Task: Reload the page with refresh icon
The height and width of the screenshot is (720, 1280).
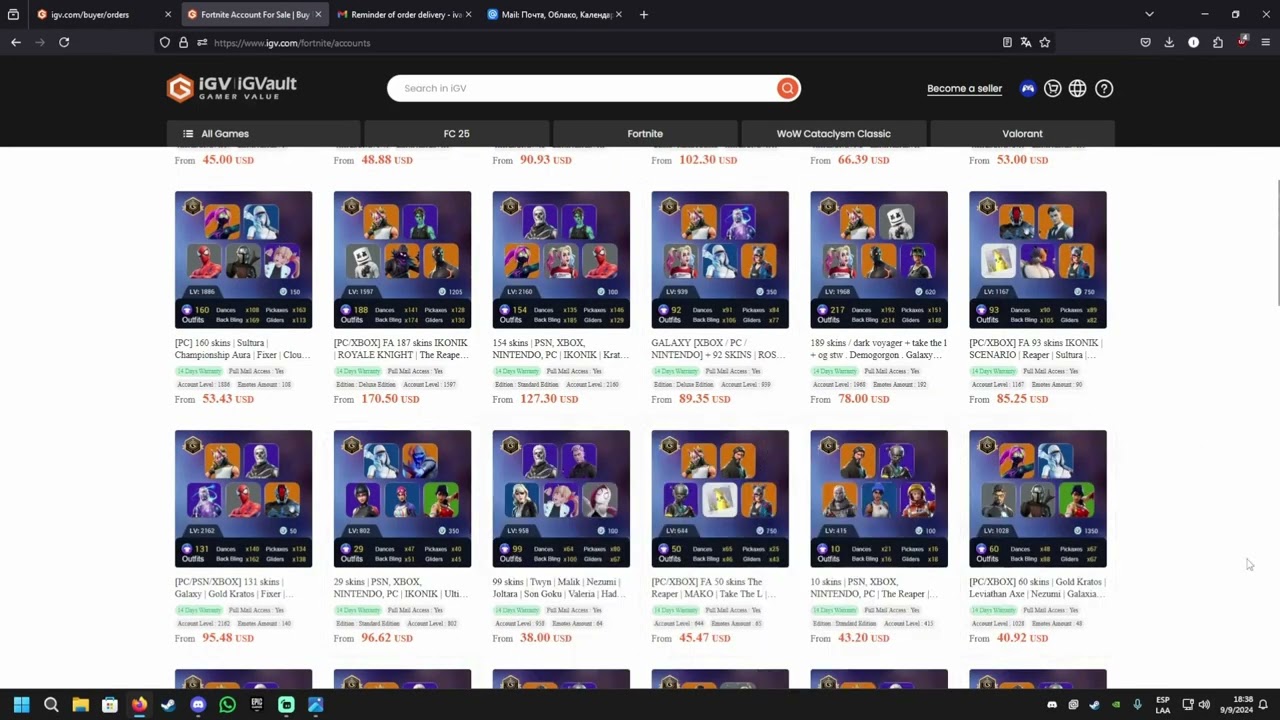Action: tap(64, 42)
